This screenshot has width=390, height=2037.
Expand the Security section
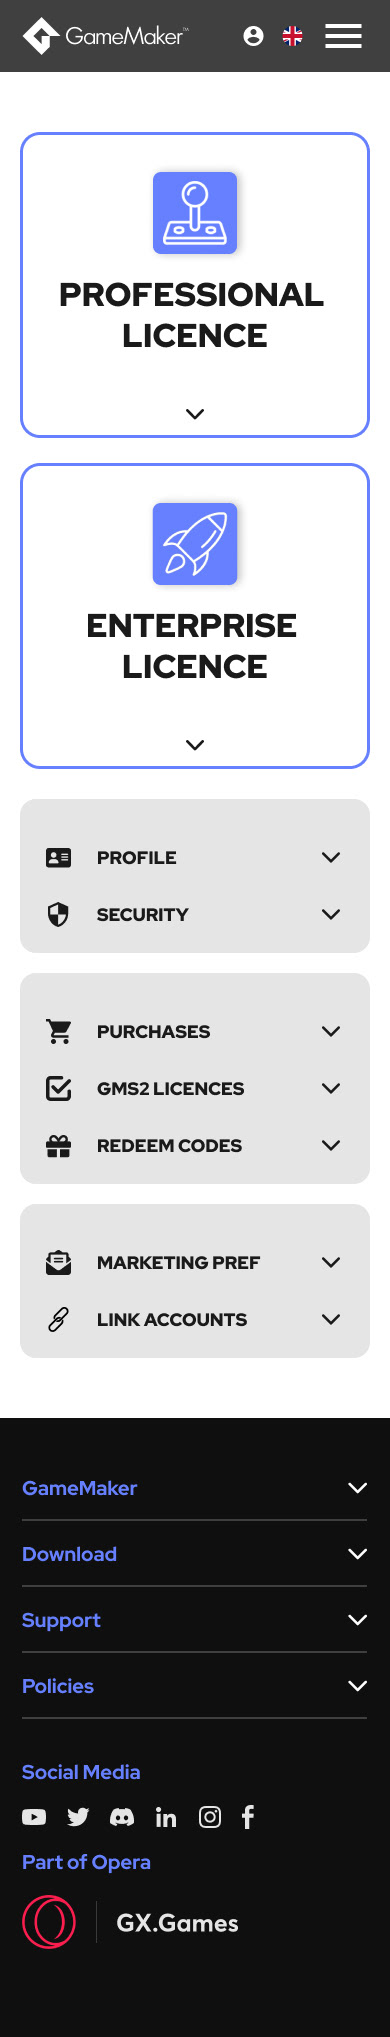click(195, 914)
